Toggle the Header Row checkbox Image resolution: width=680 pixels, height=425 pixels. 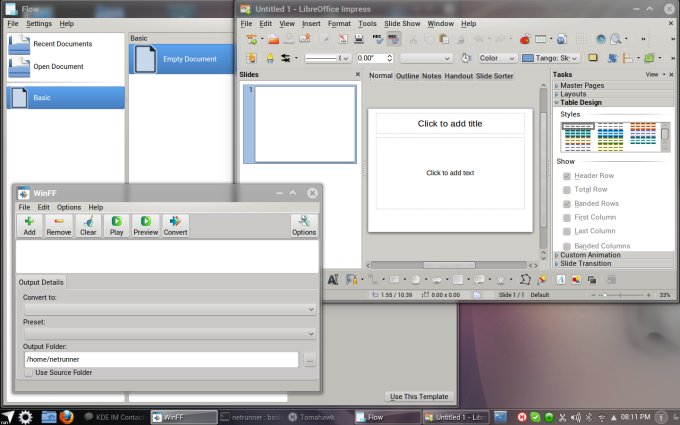coord(568,175)
